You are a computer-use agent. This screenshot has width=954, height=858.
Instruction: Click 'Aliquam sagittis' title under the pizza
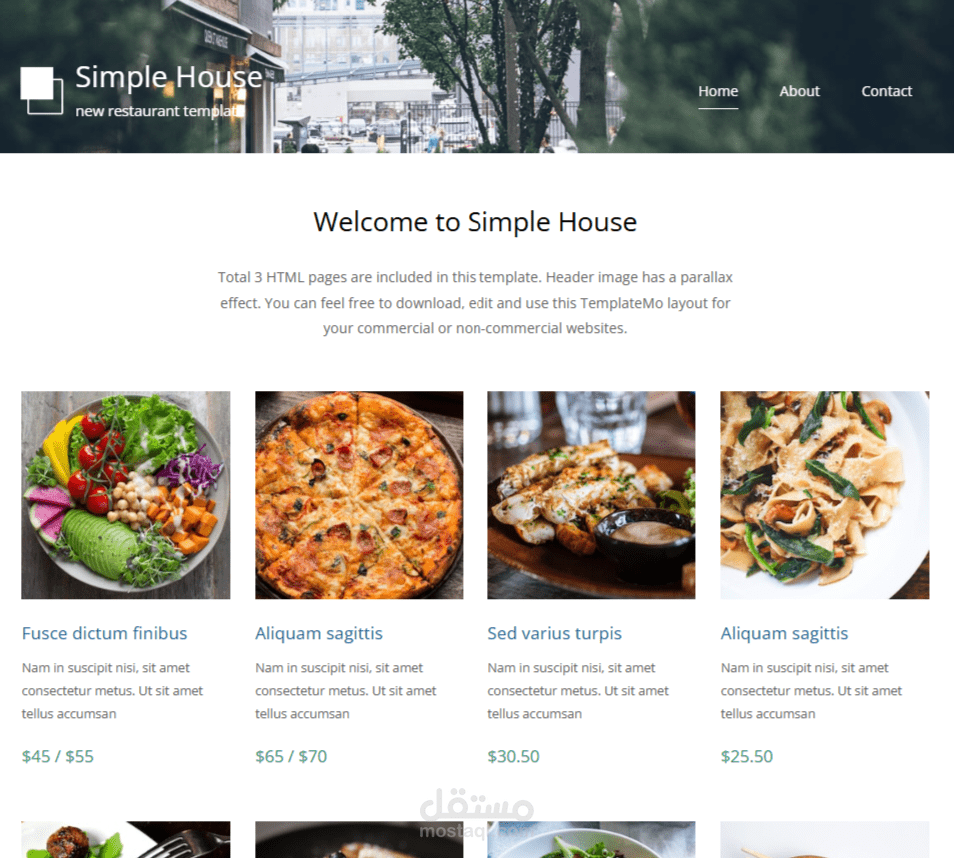point(319,633)
